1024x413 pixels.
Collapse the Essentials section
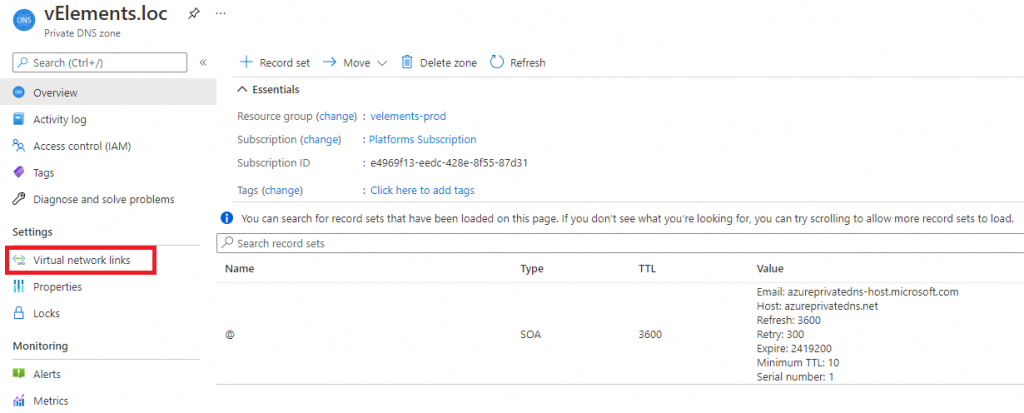tap(241, 90)
